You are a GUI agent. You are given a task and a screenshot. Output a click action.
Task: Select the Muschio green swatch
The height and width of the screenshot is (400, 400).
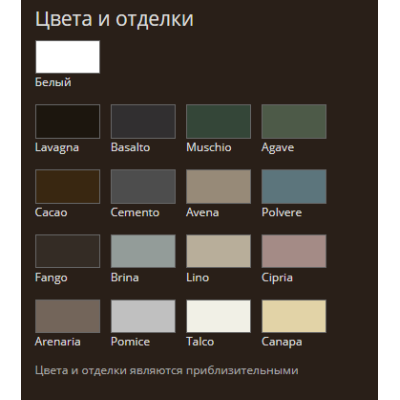[218, 121]
